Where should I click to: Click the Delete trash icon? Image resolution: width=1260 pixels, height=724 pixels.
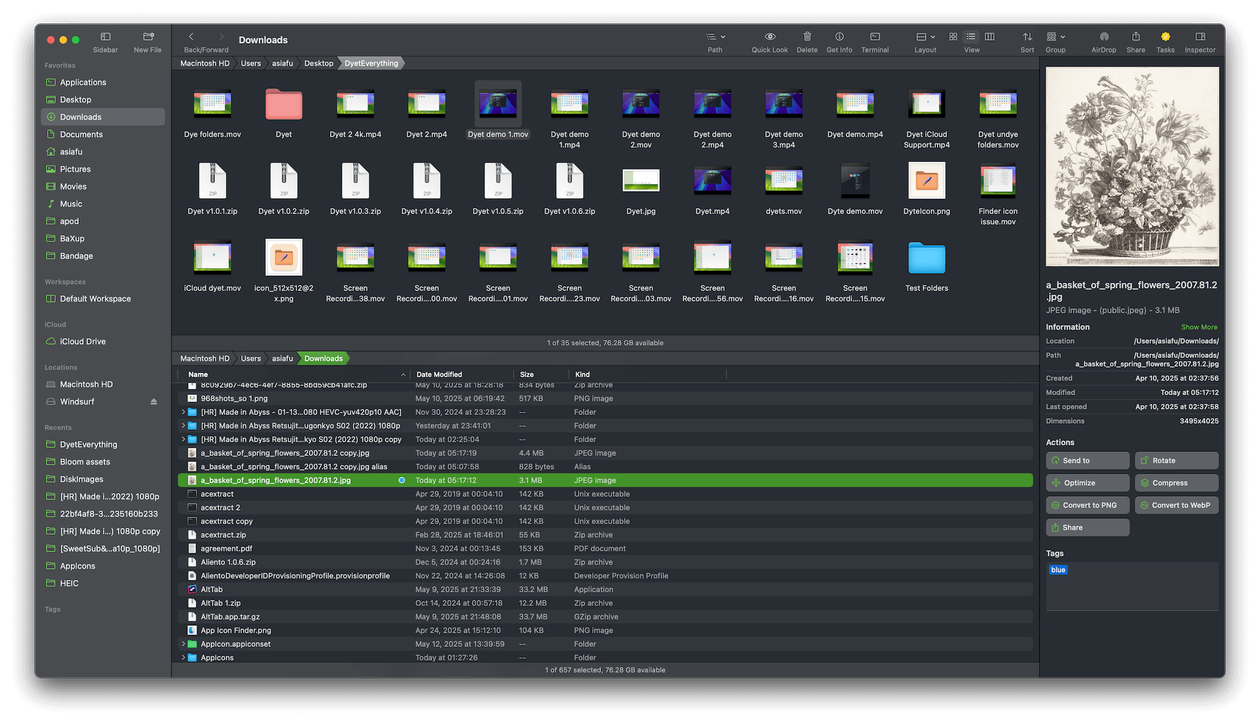(x=806, y=37)
